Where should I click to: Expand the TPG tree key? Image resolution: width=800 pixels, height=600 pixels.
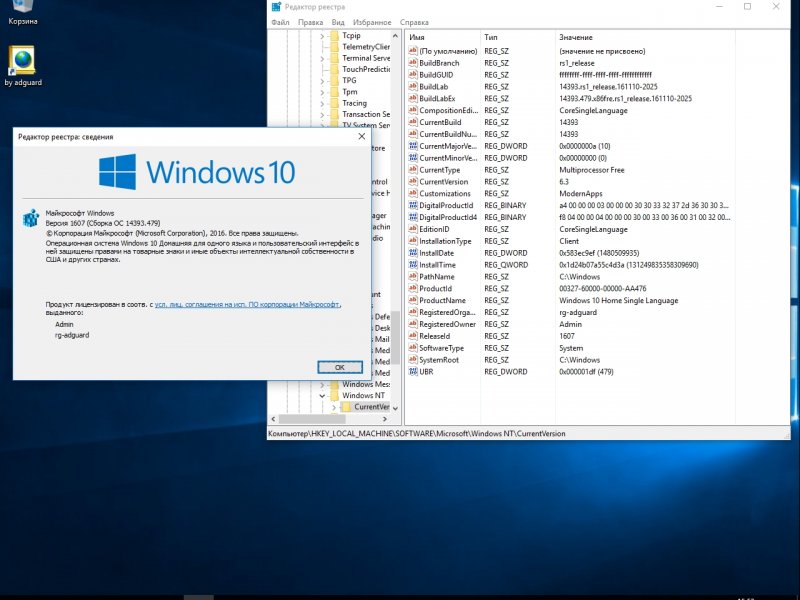pos(322,81)
